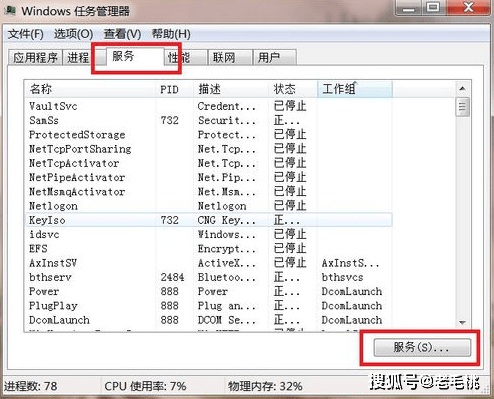The image size is (494, 399).
Task: Select the DcomLaunch service name
Action: pyautogui.click(x=59, y=320)
